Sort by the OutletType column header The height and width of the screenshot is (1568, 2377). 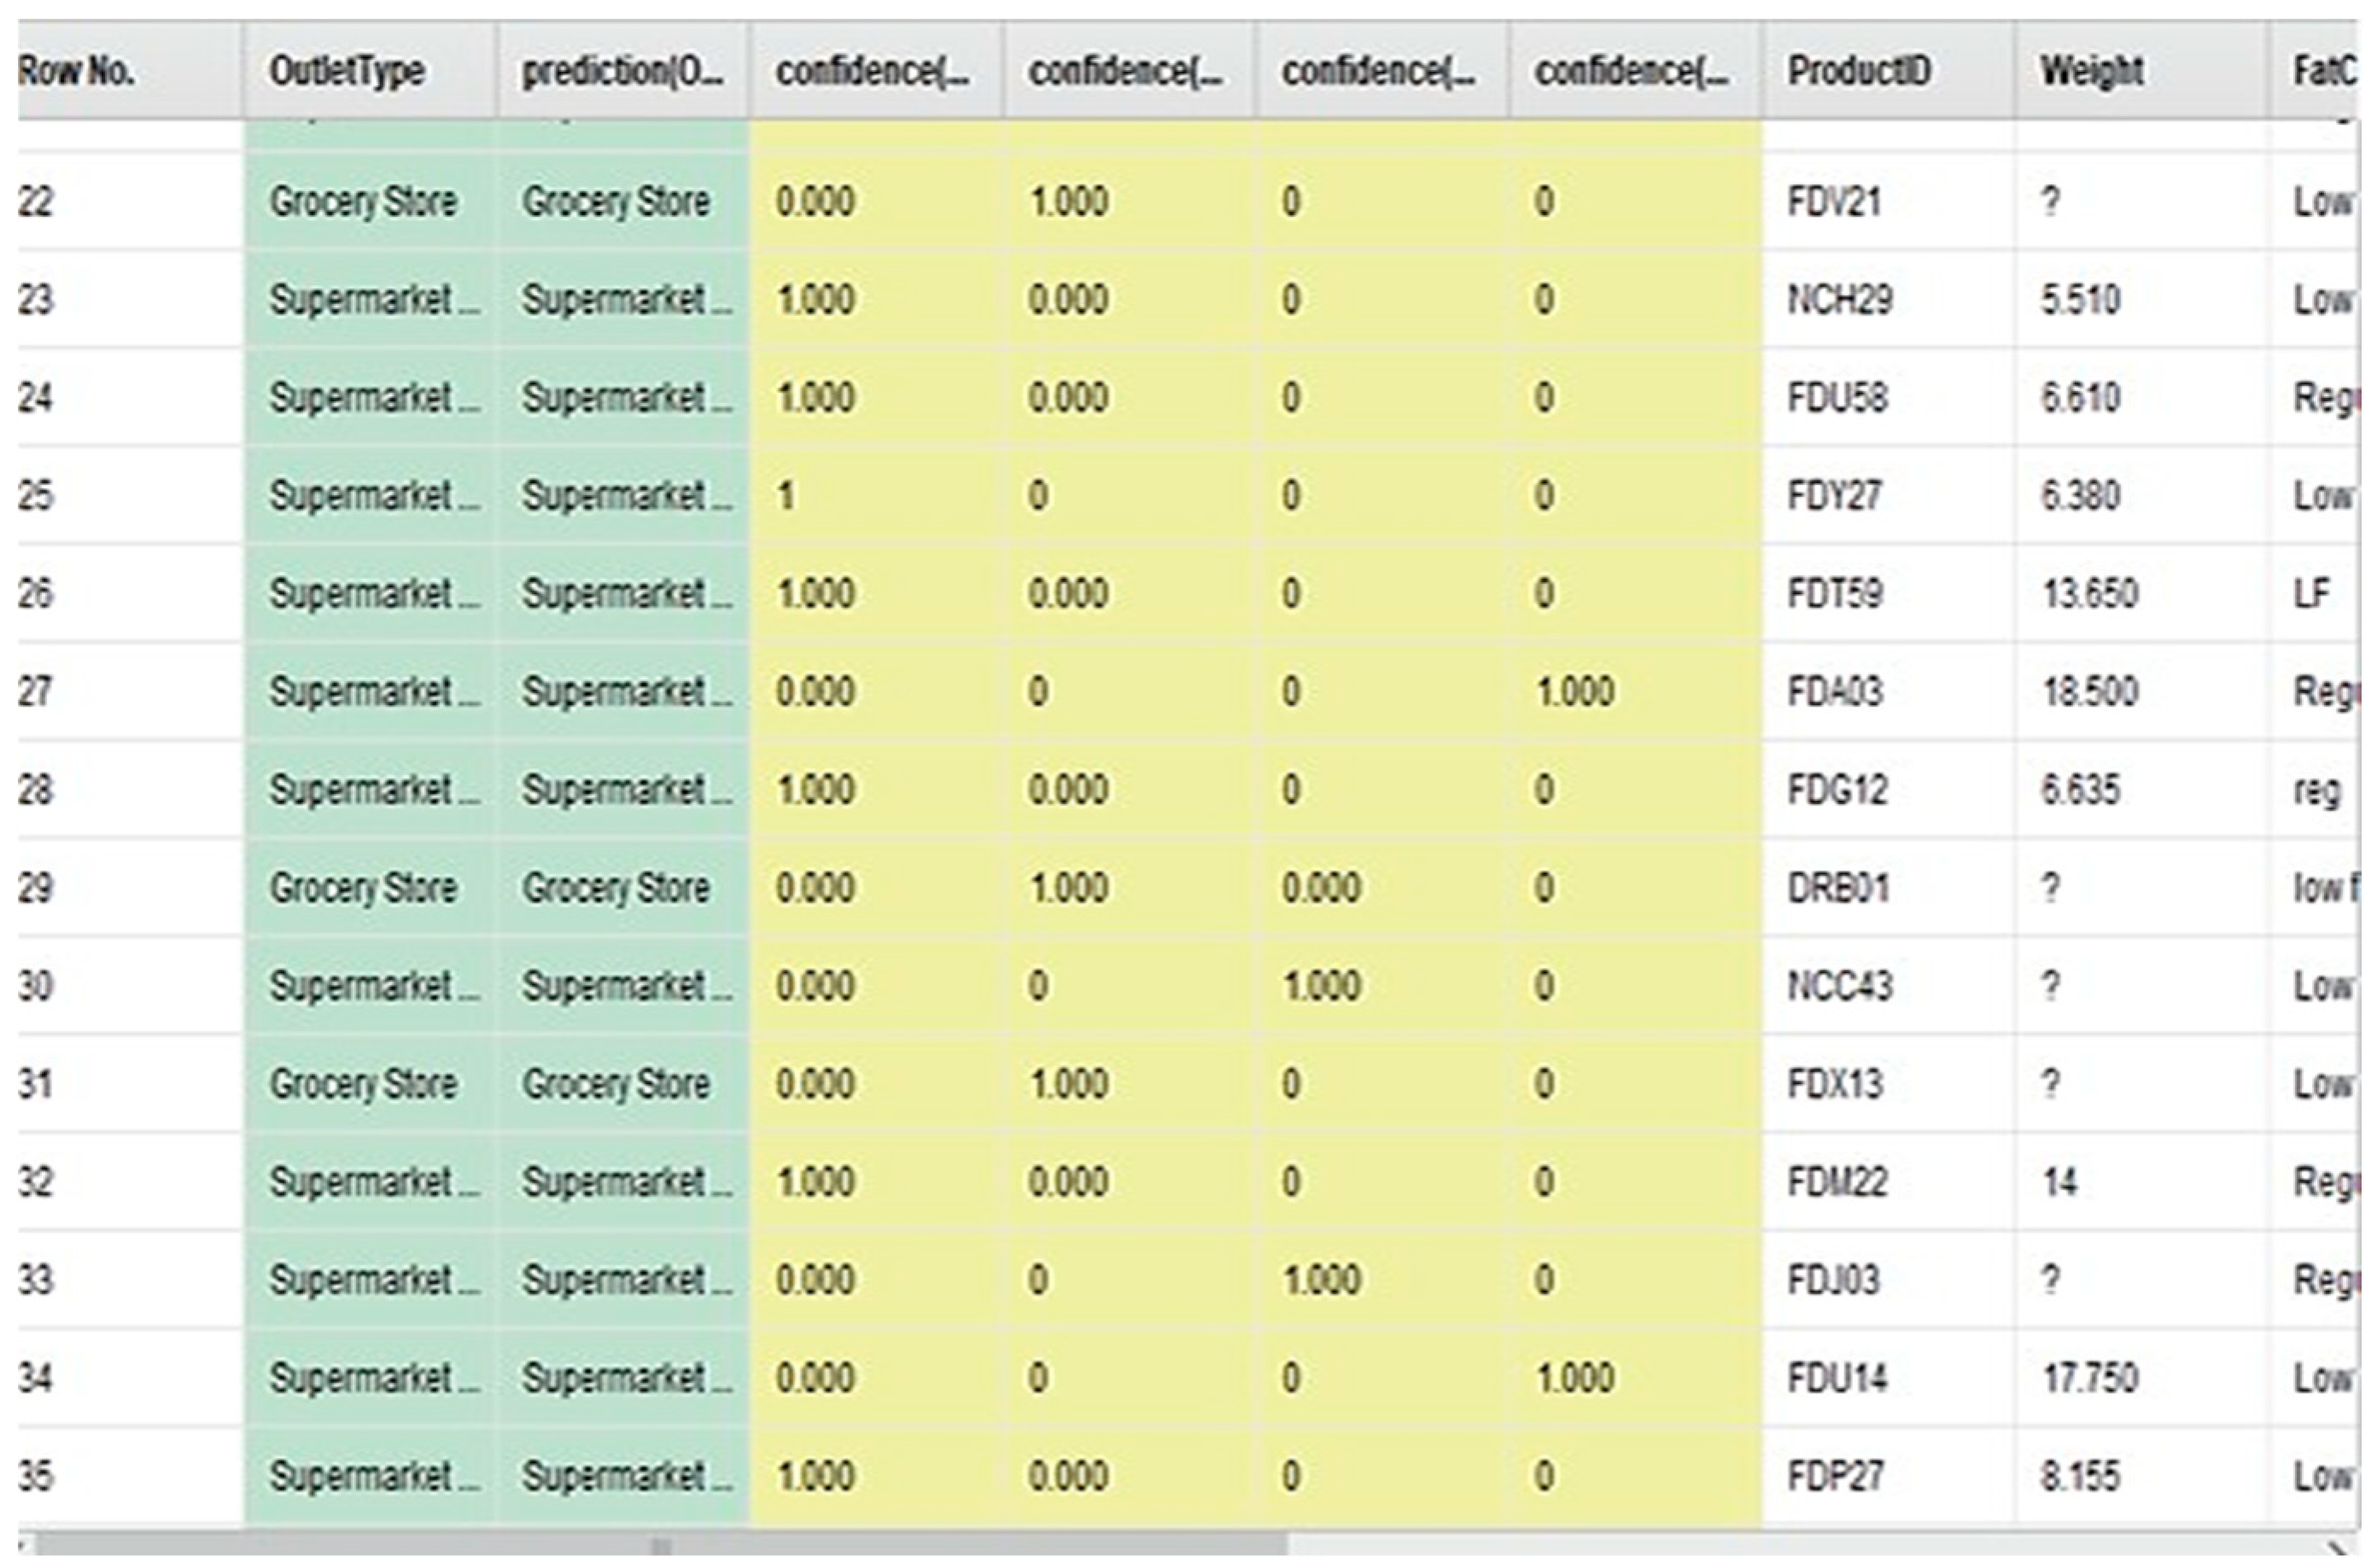[x=346, y=71]
